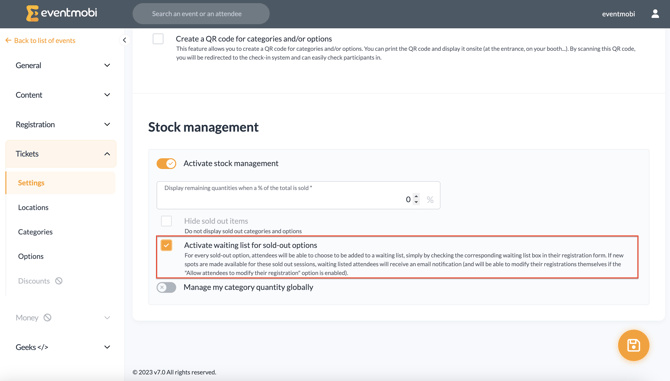
Task: Turn off Activate stock management toggle
Action: 166,163
